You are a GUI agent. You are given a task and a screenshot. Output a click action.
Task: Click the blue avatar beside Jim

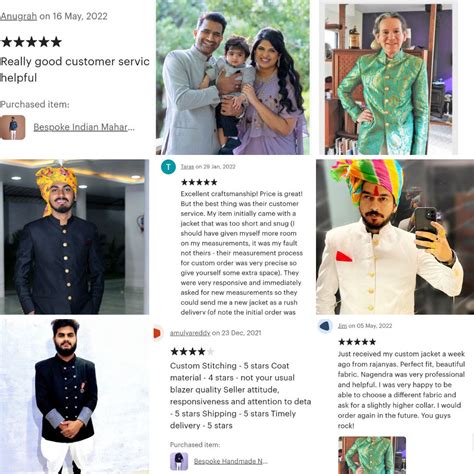[325, 326]
